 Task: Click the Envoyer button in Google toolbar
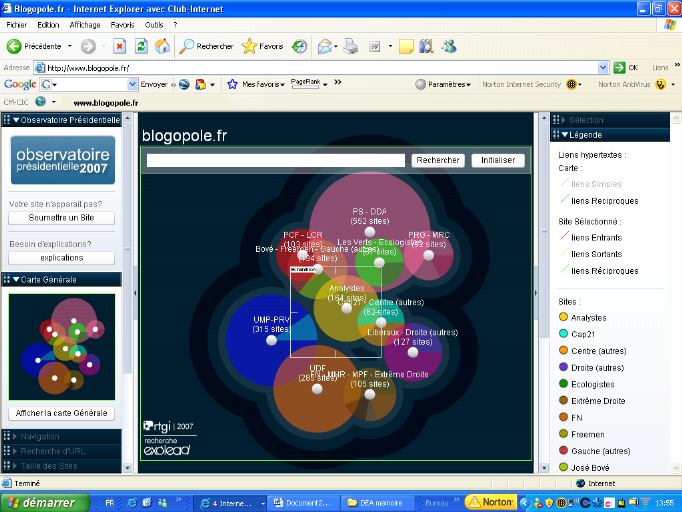tap(154, 84)
